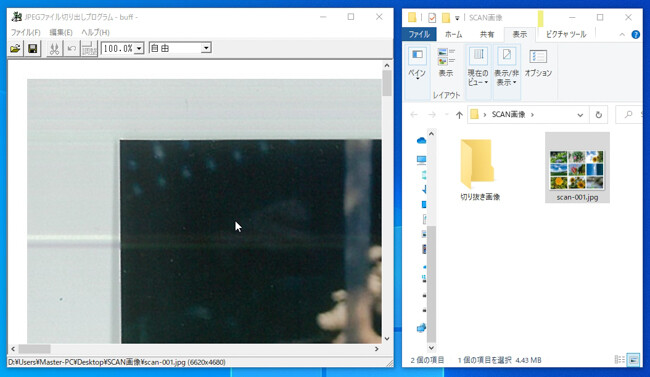The image size is (650, 377).
Task: Click the scanned photo canvas in the cropper
Action: tap(204, 211)
